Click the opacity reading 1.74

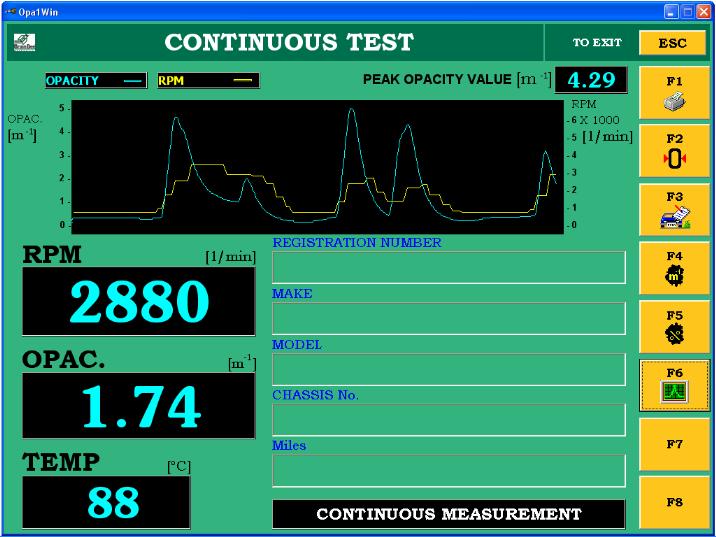click(x=139, y=406)
